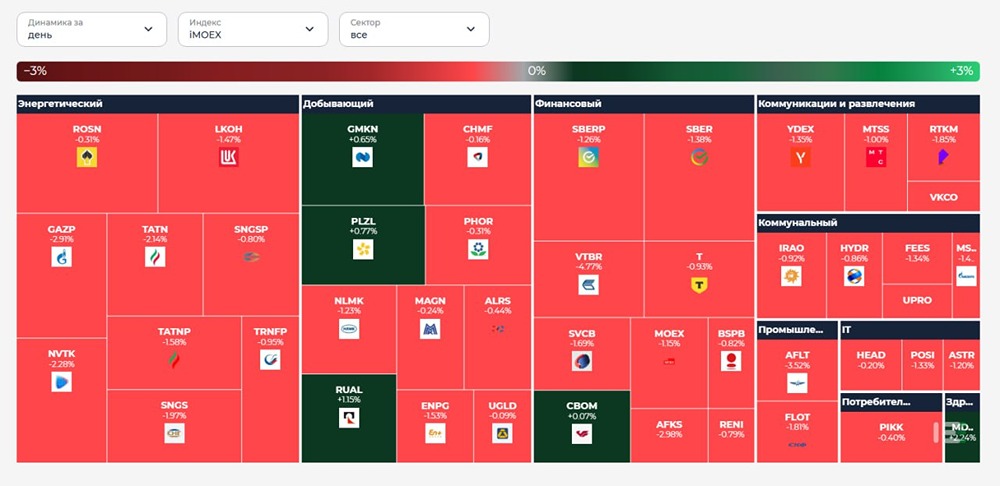Open the HEAD -0.20% tile

pyautogui.click(x=871, y=365)
